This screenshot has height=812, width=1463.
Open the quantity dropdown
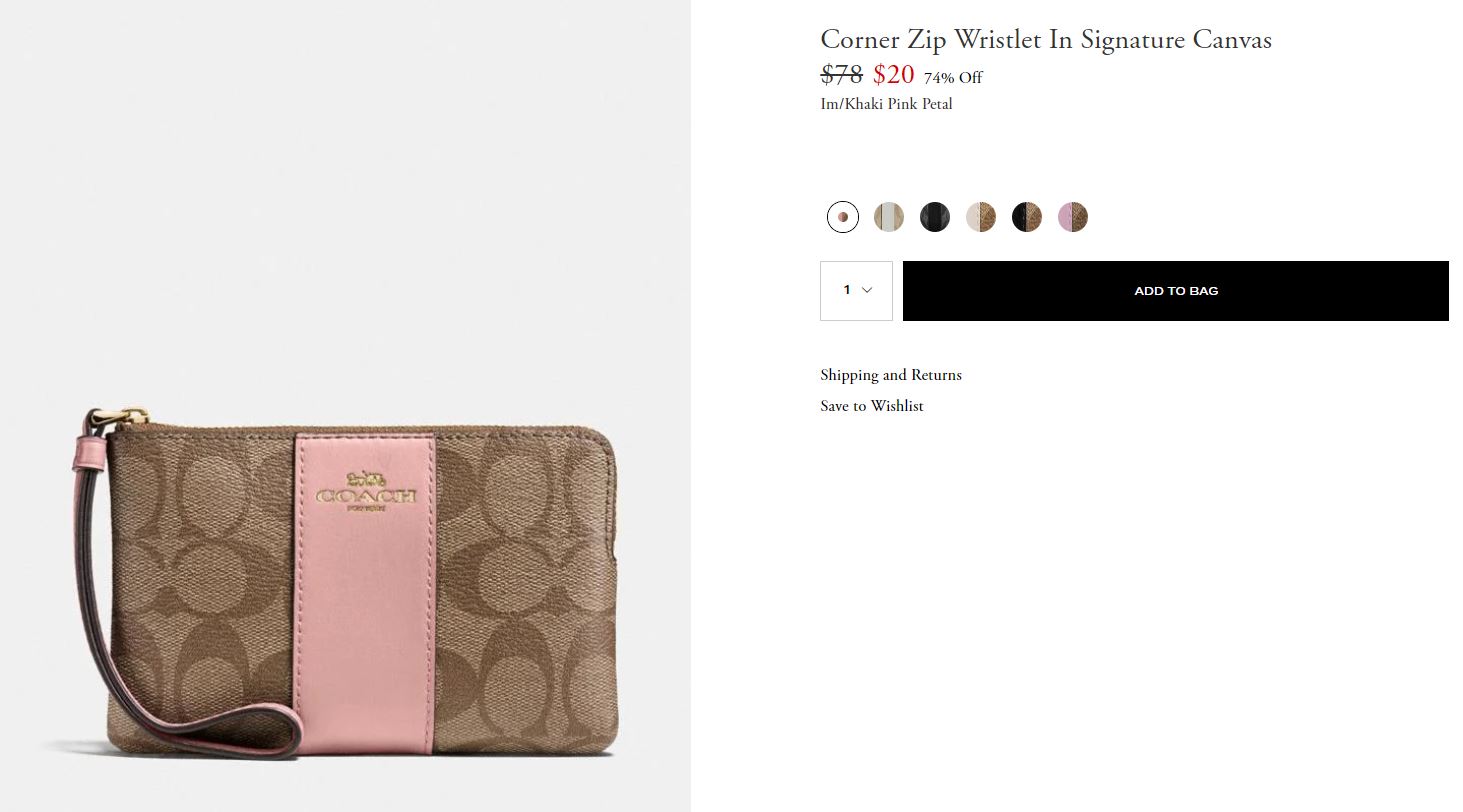point(856,290)
